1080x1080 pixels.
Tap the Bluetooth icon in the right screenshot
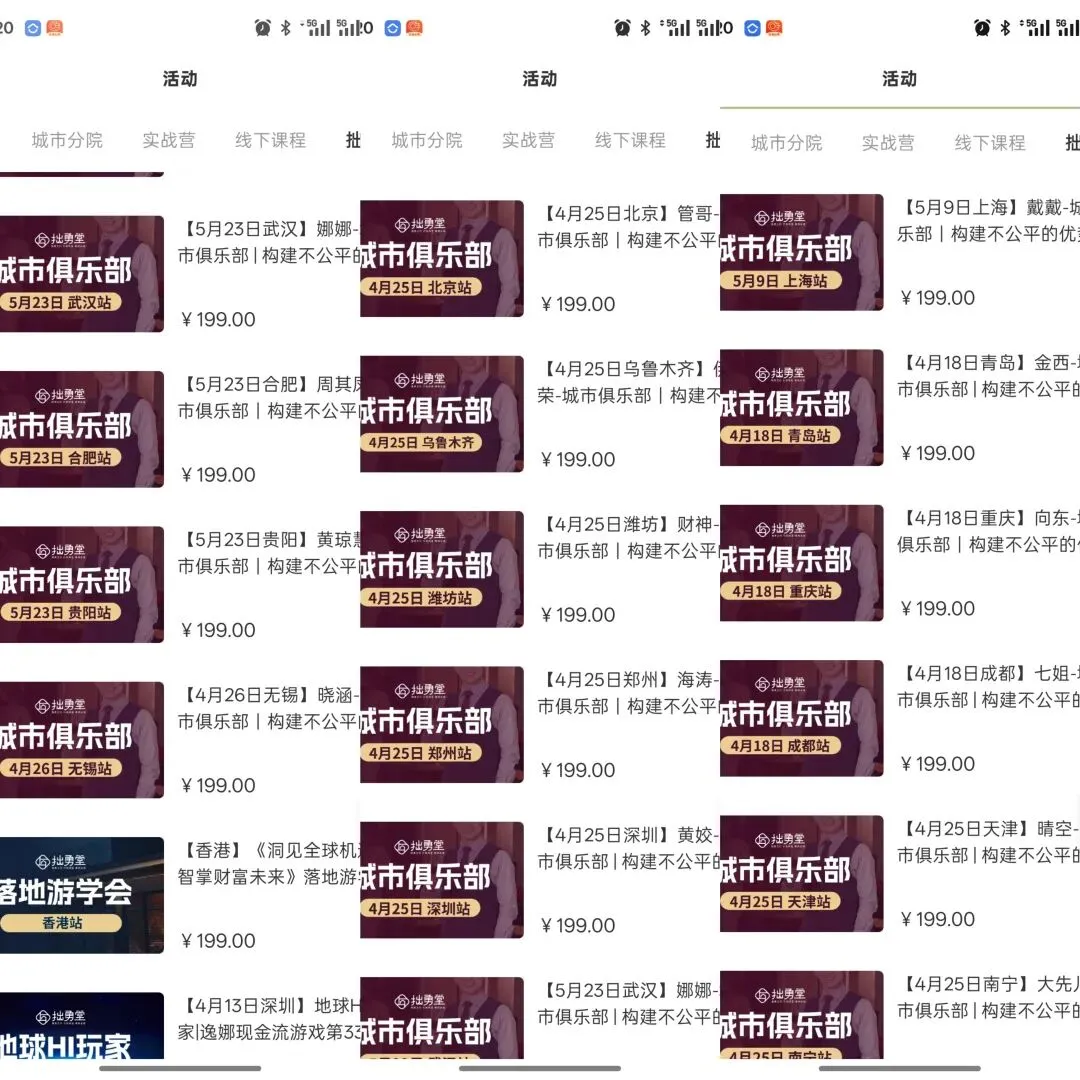tap(1006, 28)
